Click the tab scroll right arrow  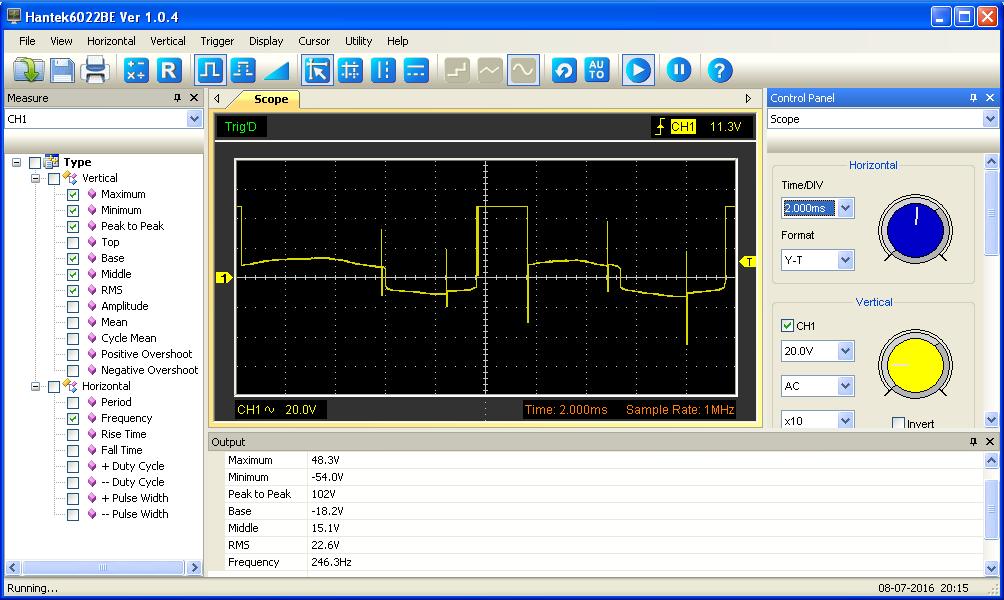tap(748, 99)
